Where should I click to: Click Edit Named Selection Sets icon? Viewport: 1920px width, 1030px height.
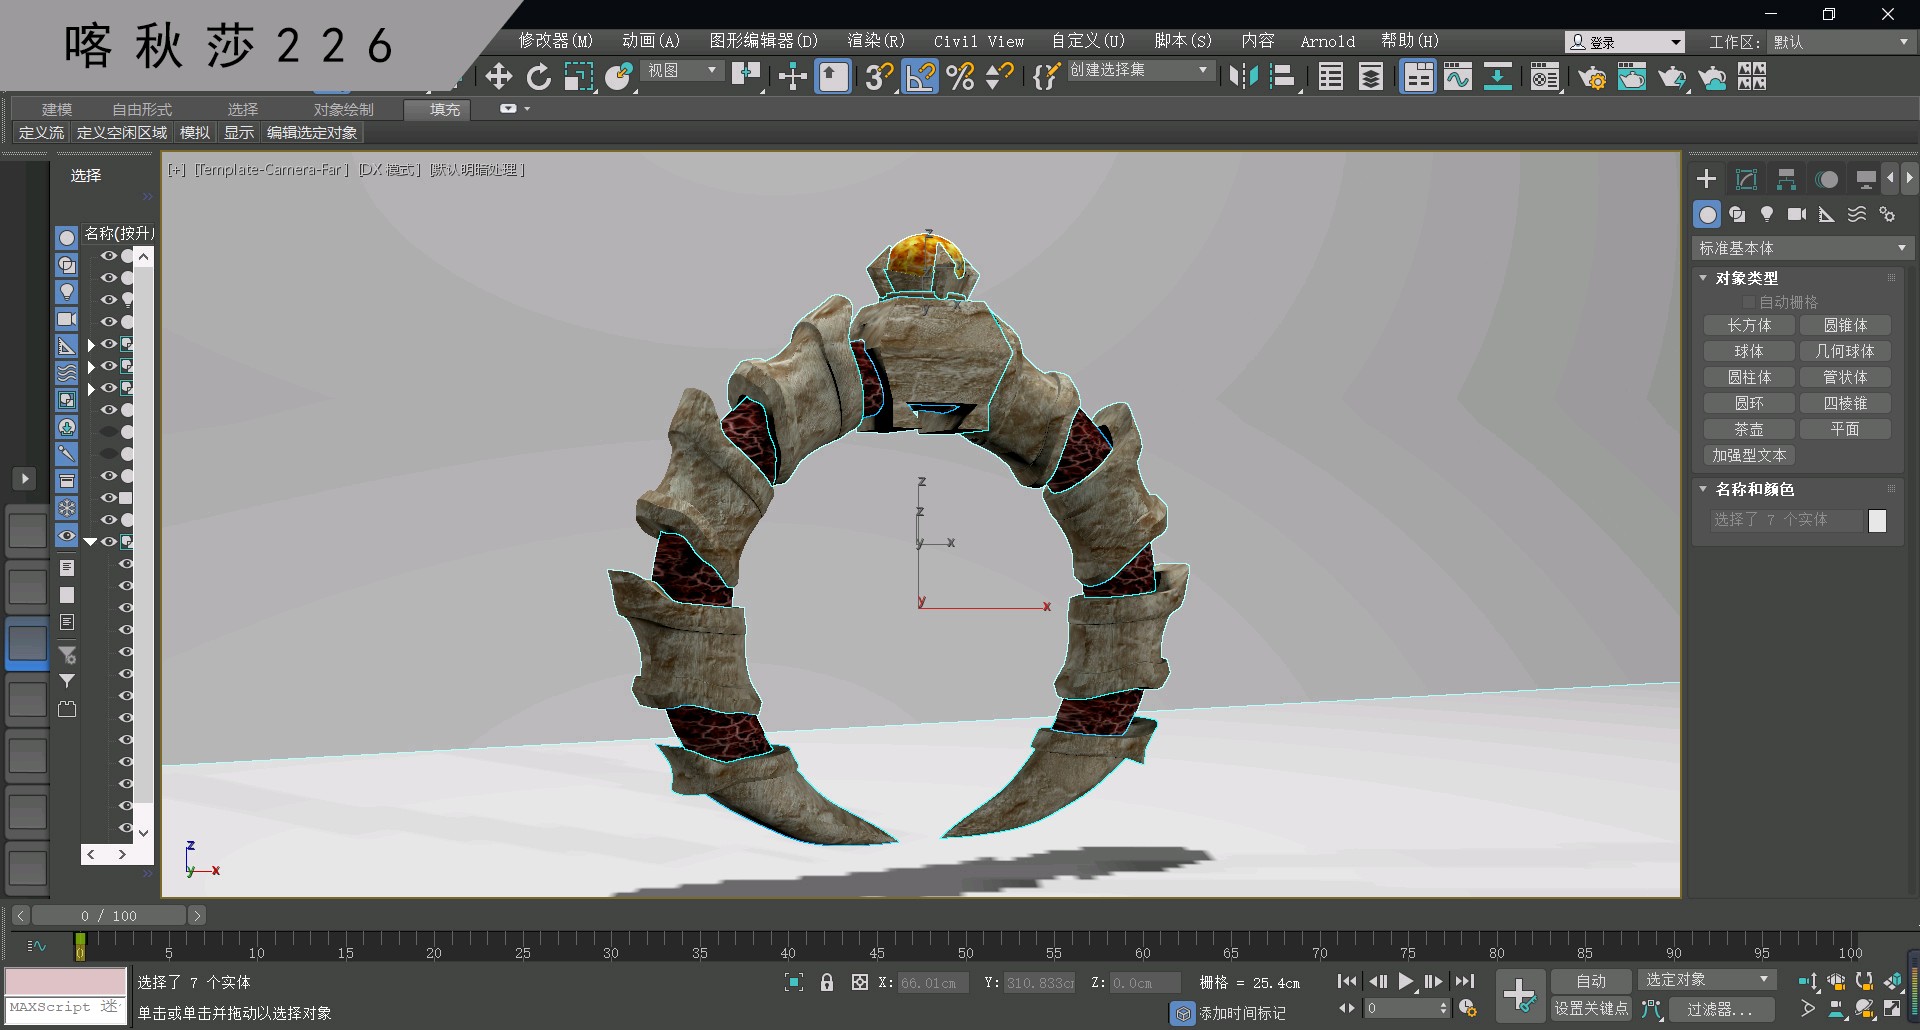pyautogui.click(x=1046, y=77)
